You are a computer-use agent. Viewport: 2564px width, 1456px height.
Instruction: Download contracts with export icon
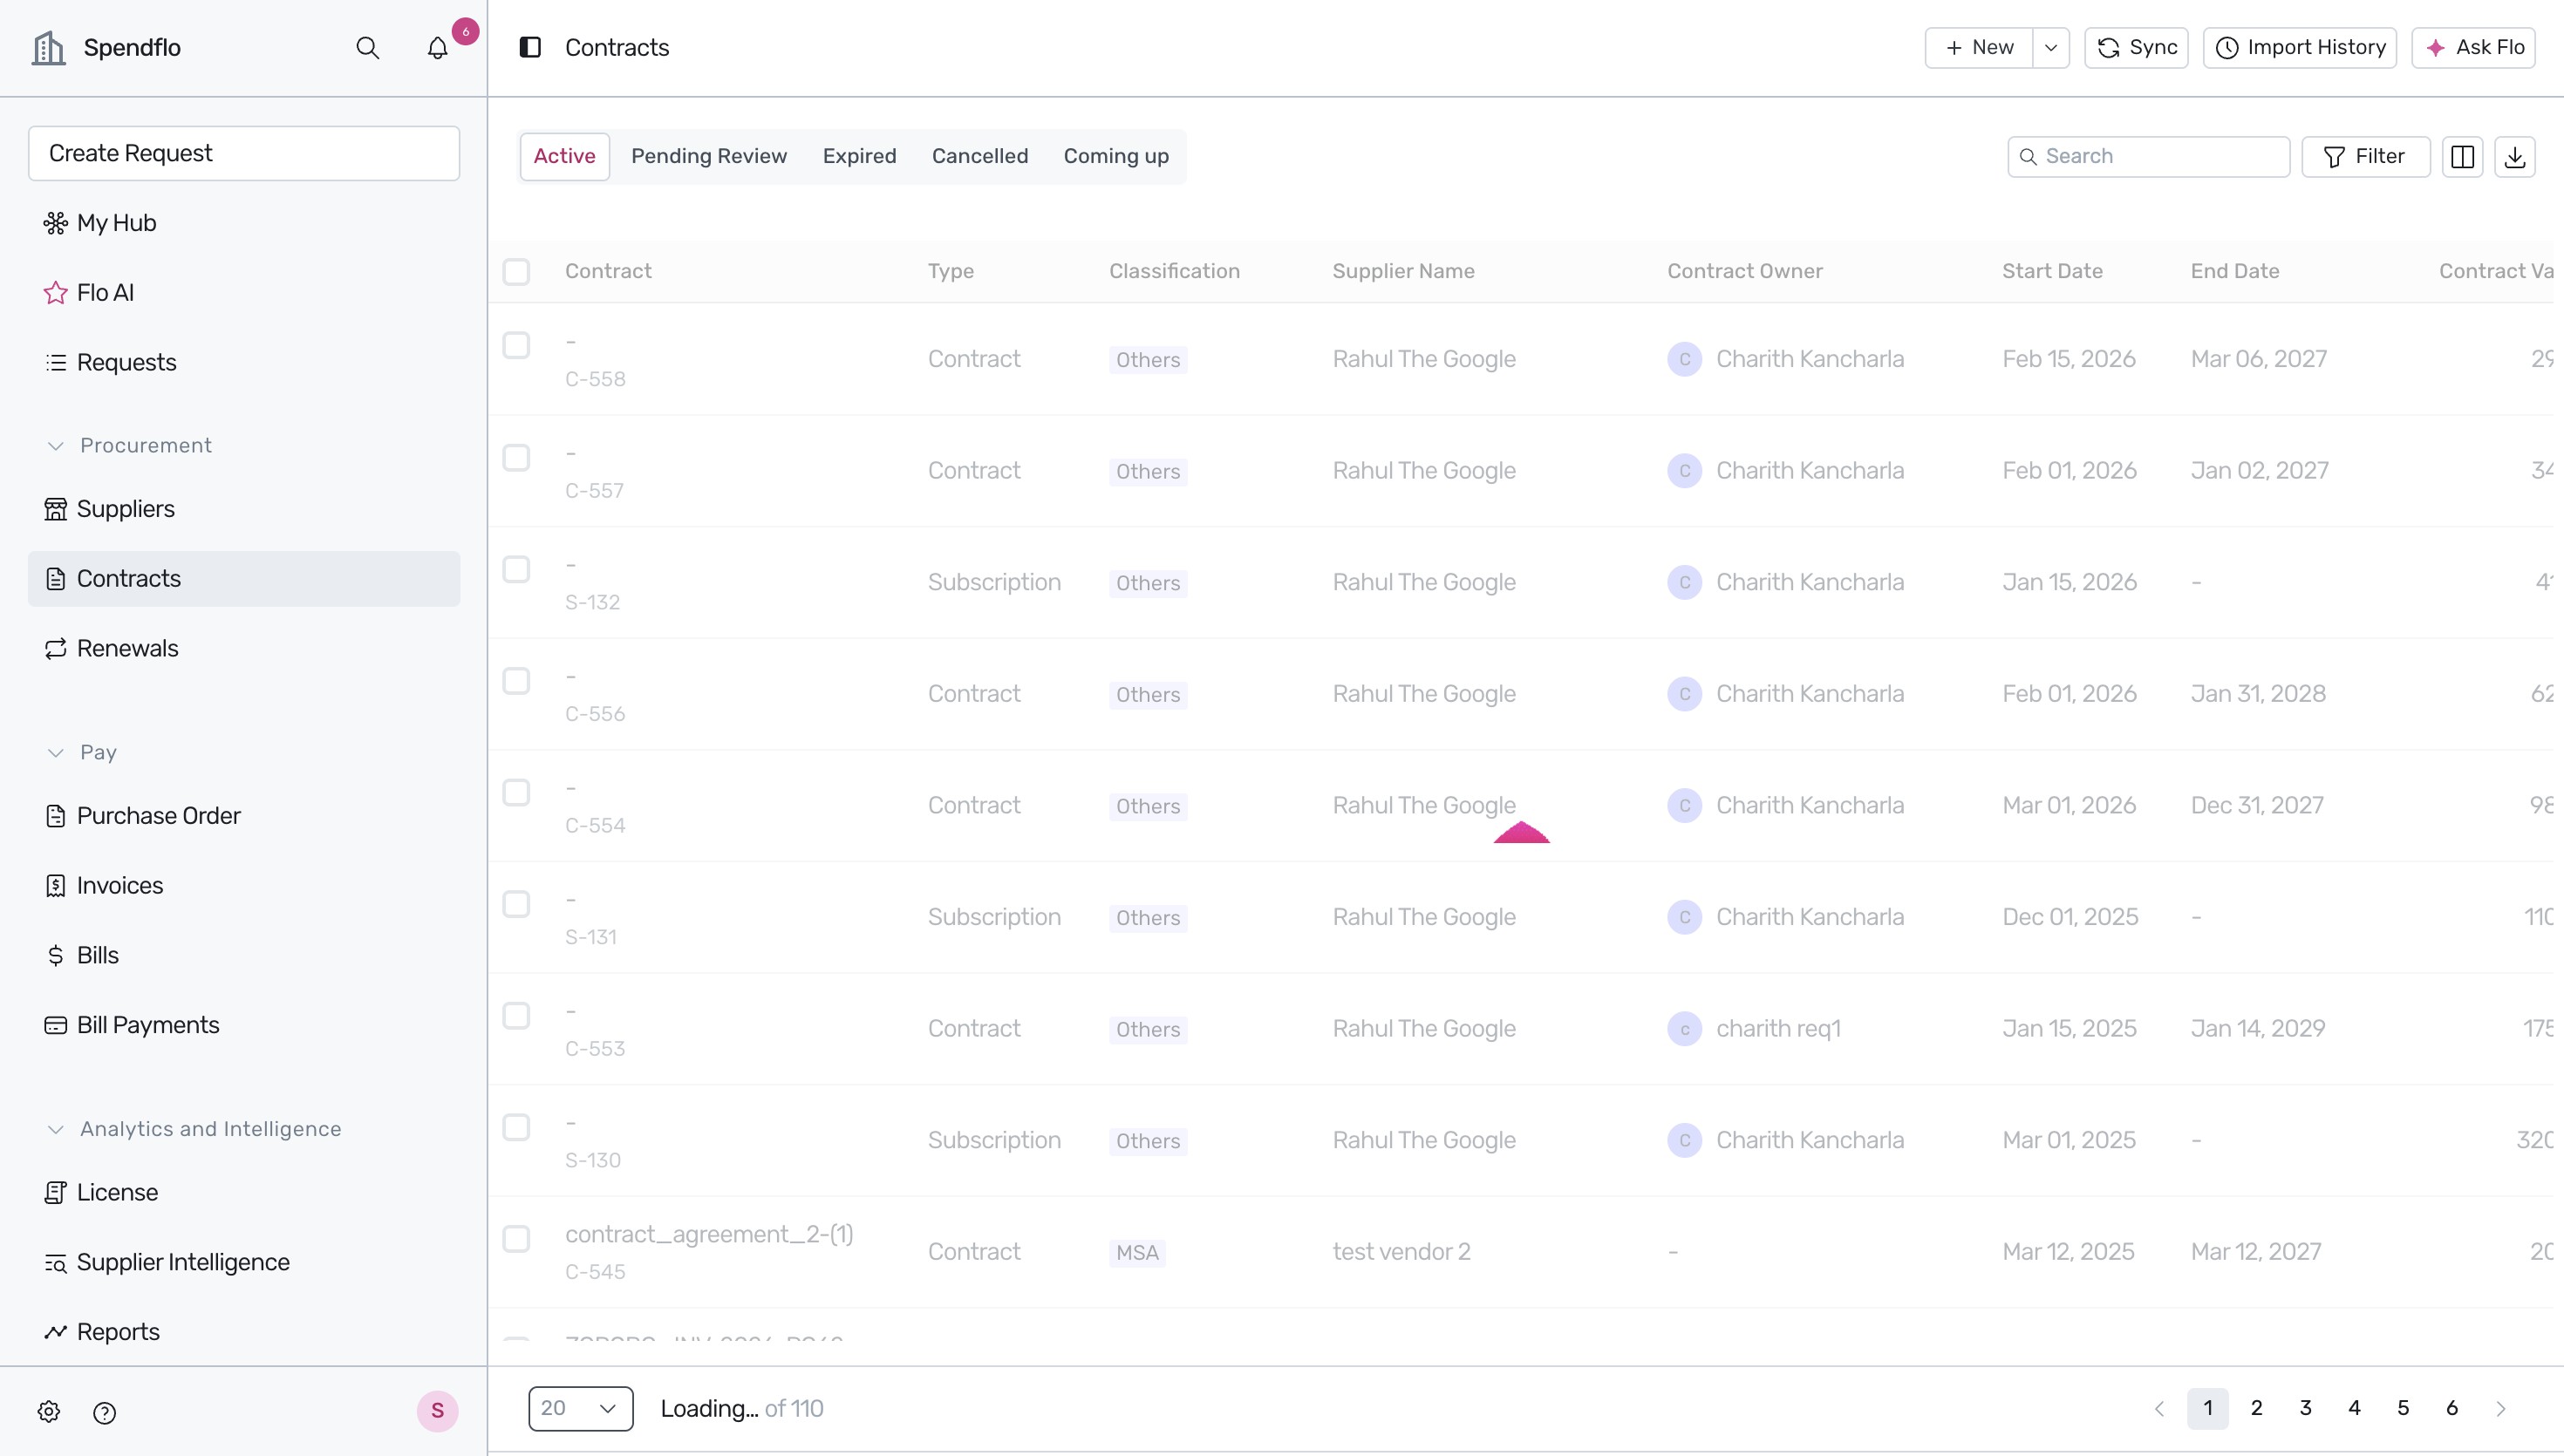point(2515,157)
